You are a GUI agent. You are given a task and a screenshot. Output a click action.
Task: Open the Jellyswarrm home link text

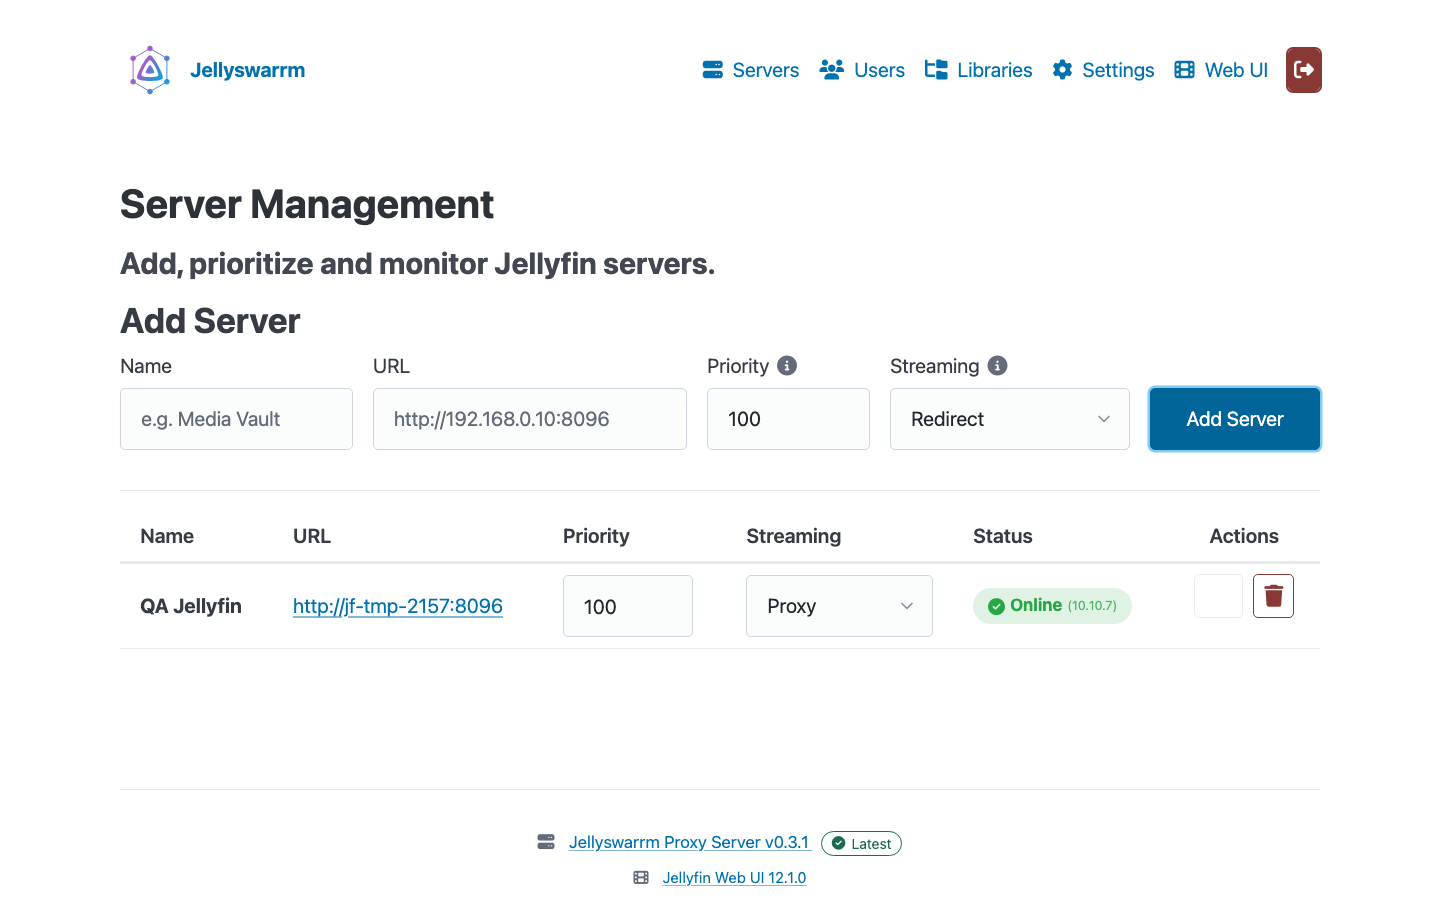point(247,70)
